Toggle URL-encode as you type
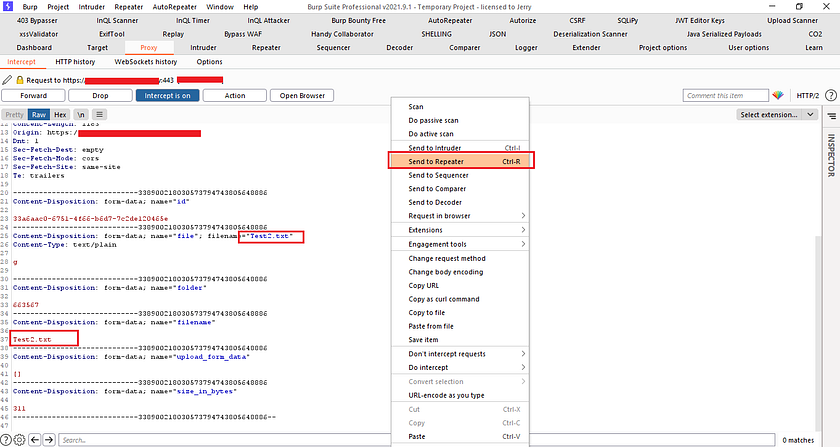The width and height of the screenshot is (840, 447). 460,396
